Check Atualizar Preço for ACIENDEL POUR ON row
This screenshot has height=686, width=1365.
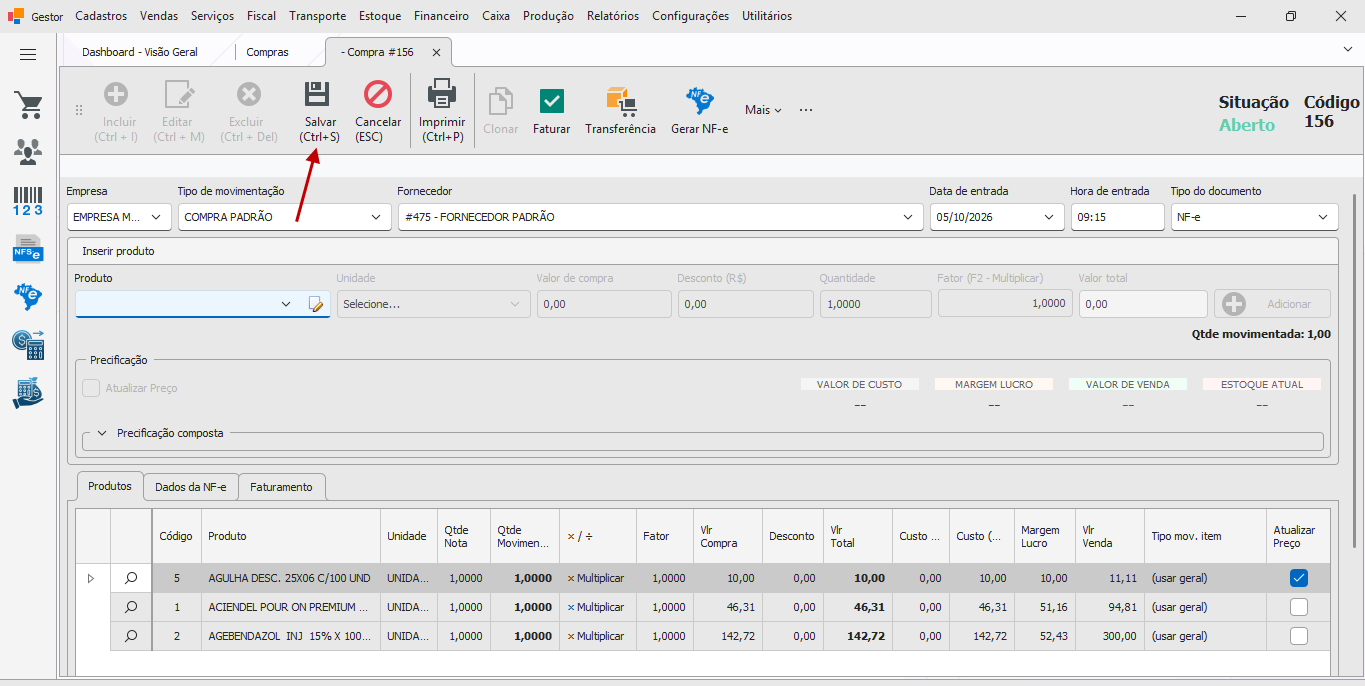(x=1299, y=607)
